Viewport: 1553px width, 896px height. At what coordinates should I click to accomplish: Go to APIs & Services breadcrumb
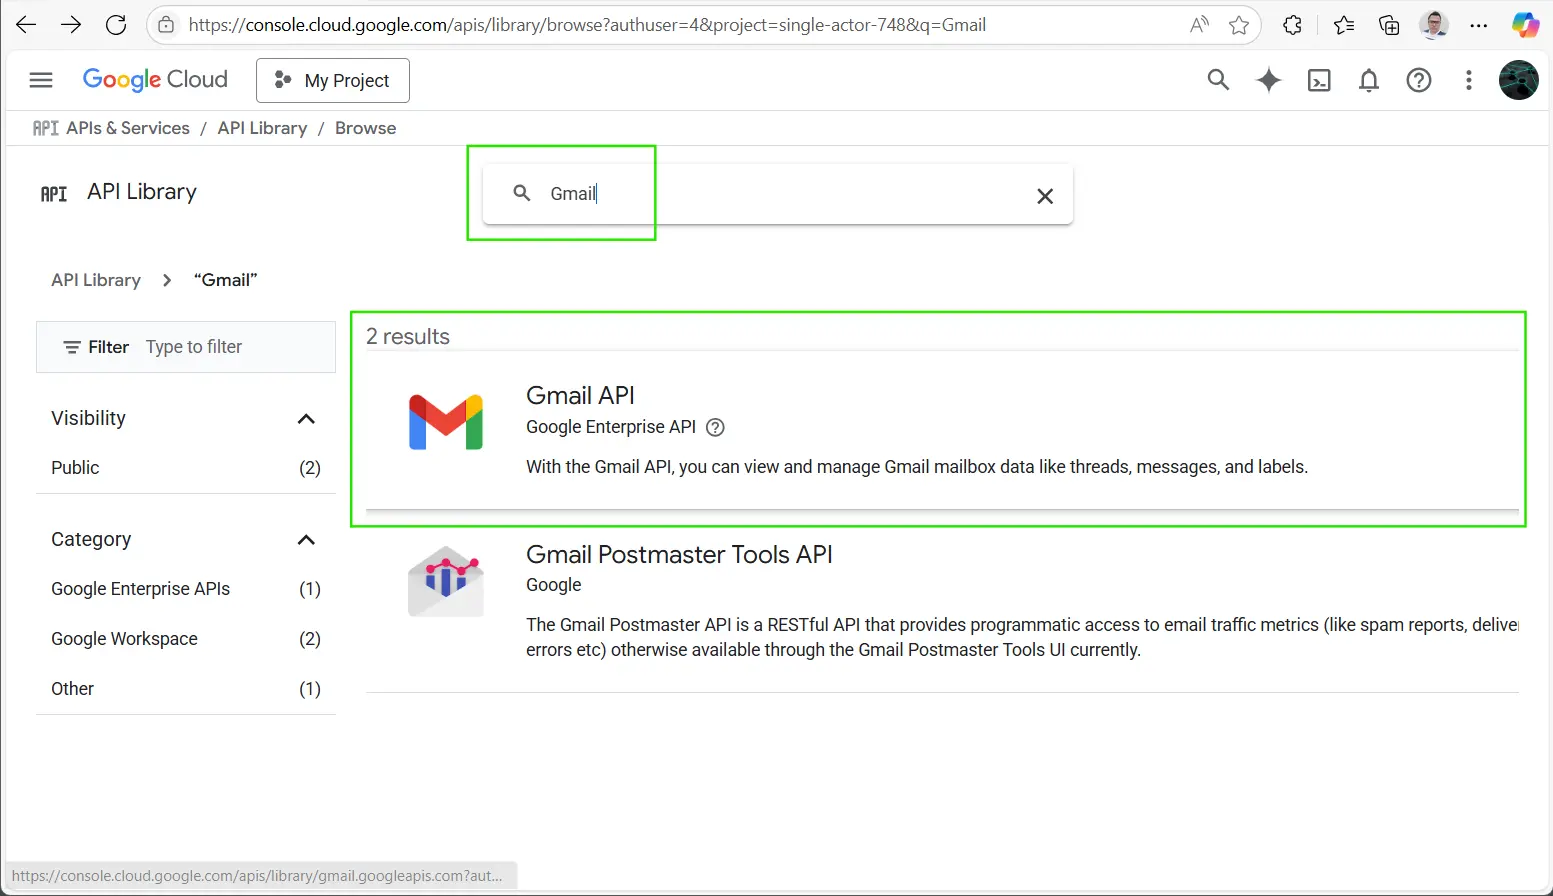coord(127,128)
